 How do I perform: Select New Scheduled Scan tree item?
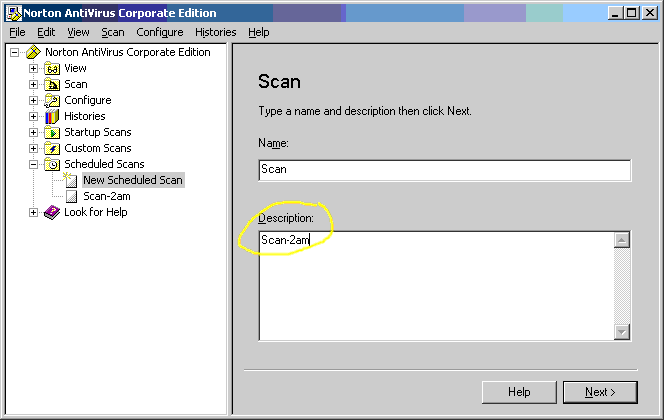(133, 180)
